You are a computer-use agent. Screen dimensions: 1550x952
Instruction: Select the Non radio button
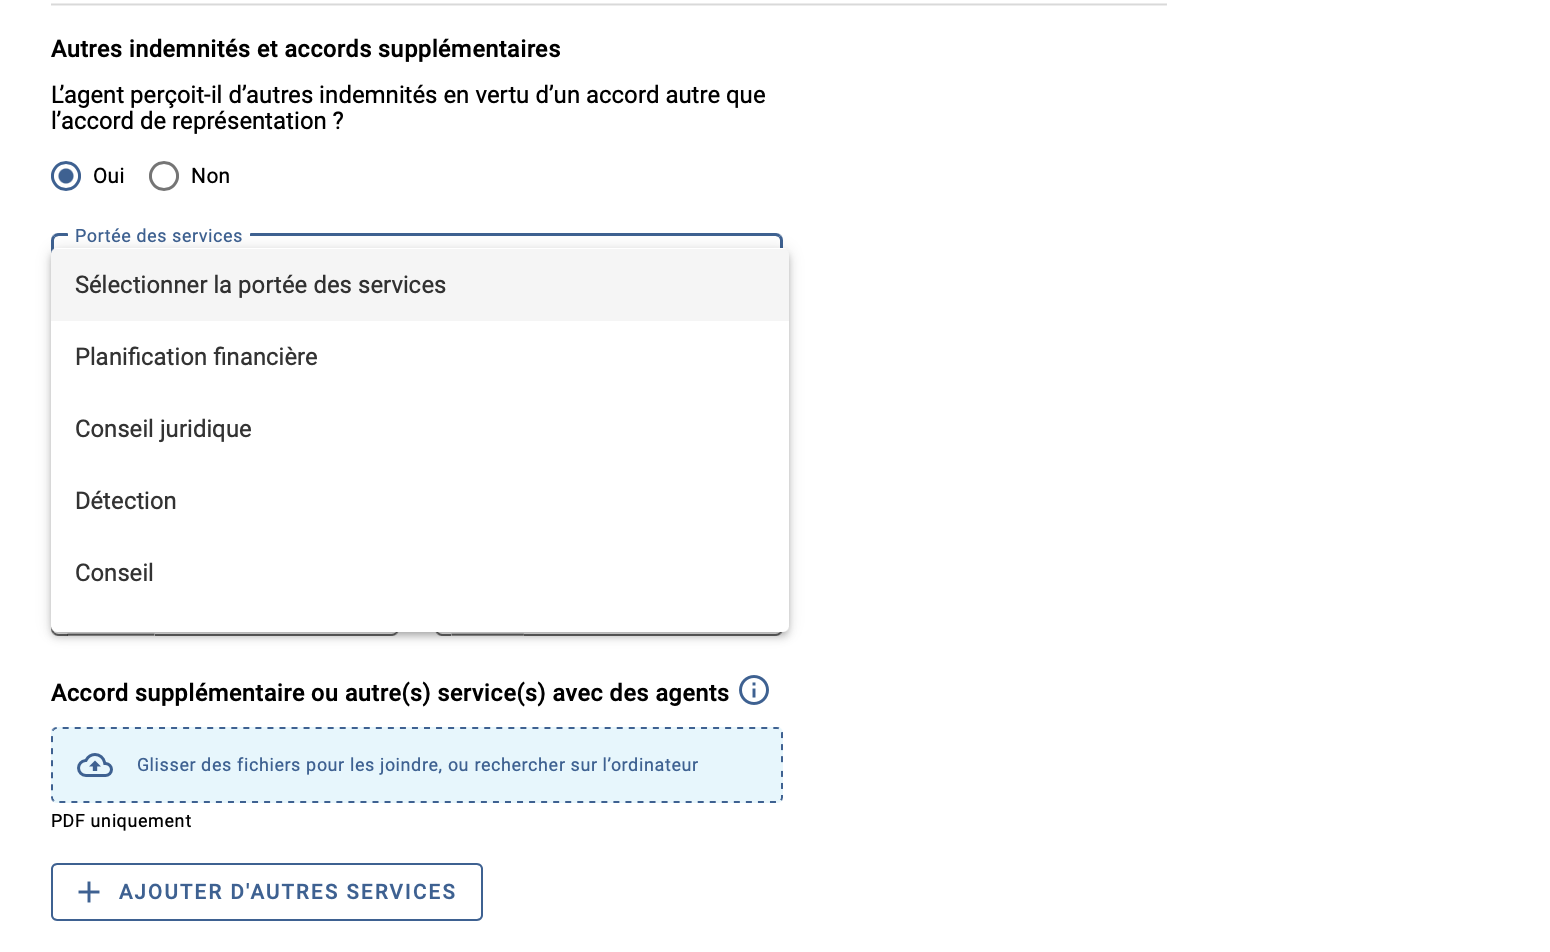164,176
